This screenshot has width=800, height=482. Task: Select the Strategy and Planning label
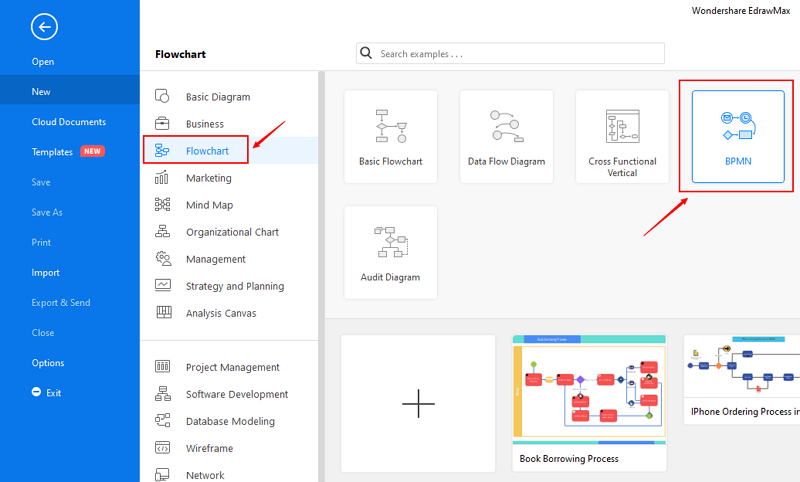click(235, 286)
